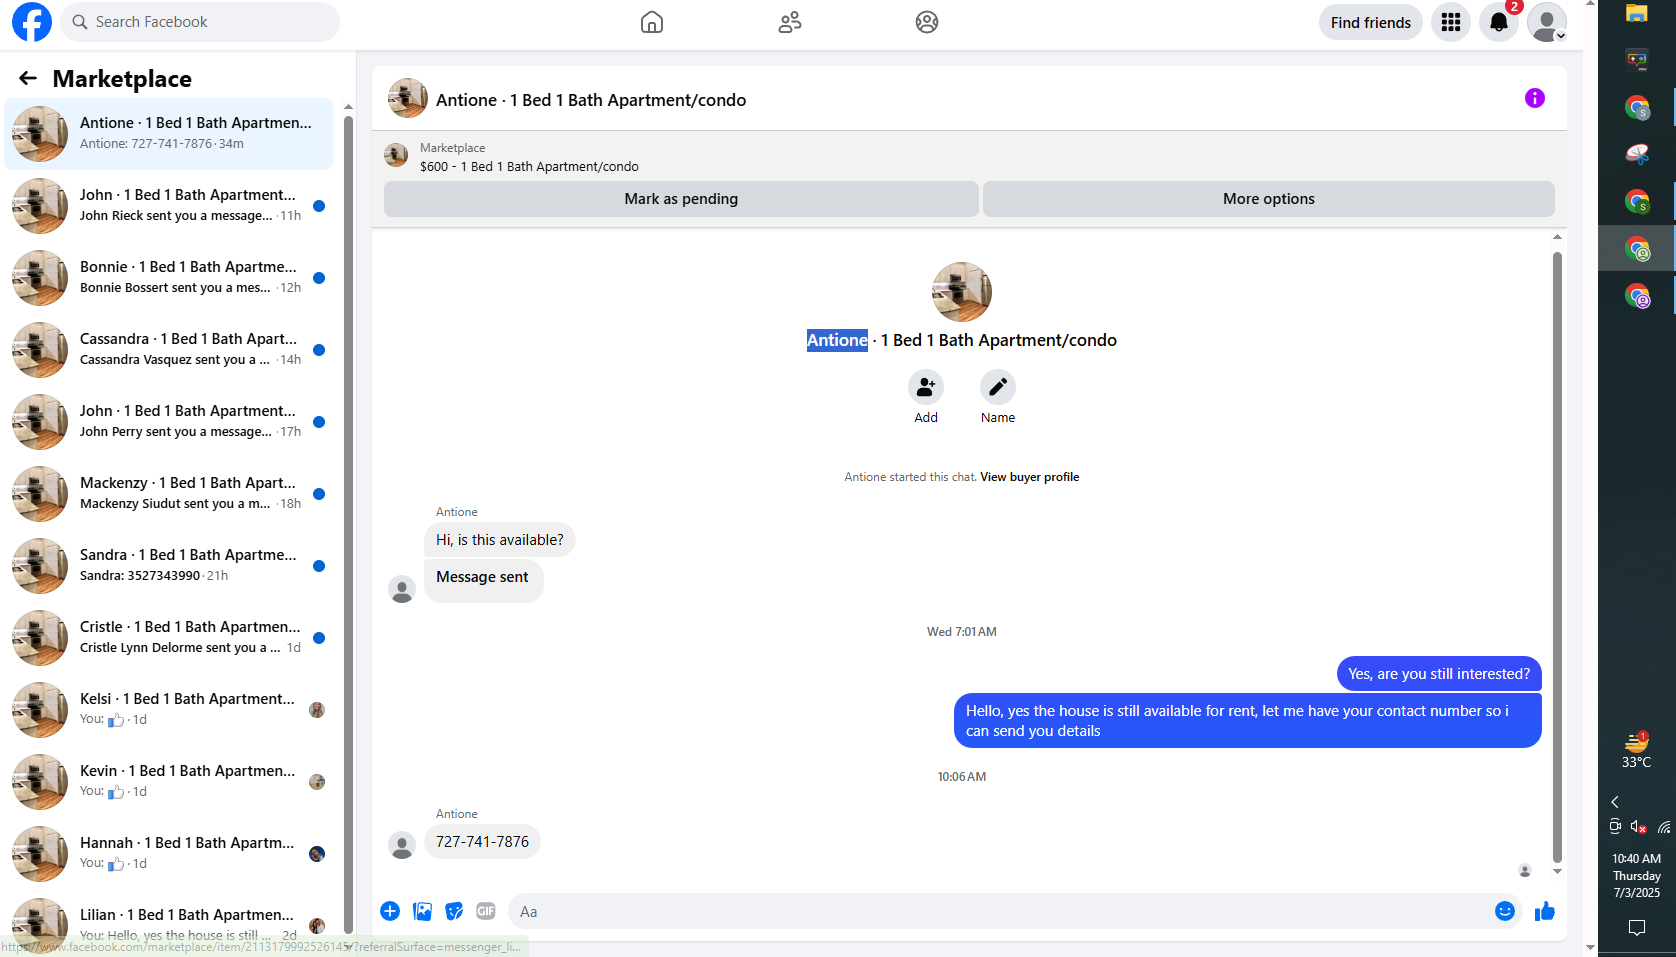This screenshot has height=957, width=1676.
Task: Open the Friends icon in top bar
Action: point(790,22)
